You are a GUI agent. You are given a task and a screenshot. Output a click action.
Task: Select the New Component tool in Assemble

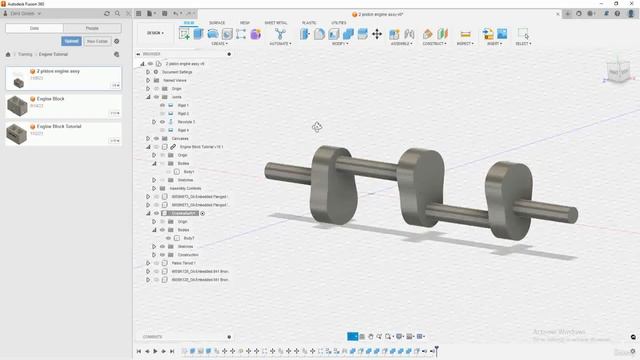coord(394,34)
